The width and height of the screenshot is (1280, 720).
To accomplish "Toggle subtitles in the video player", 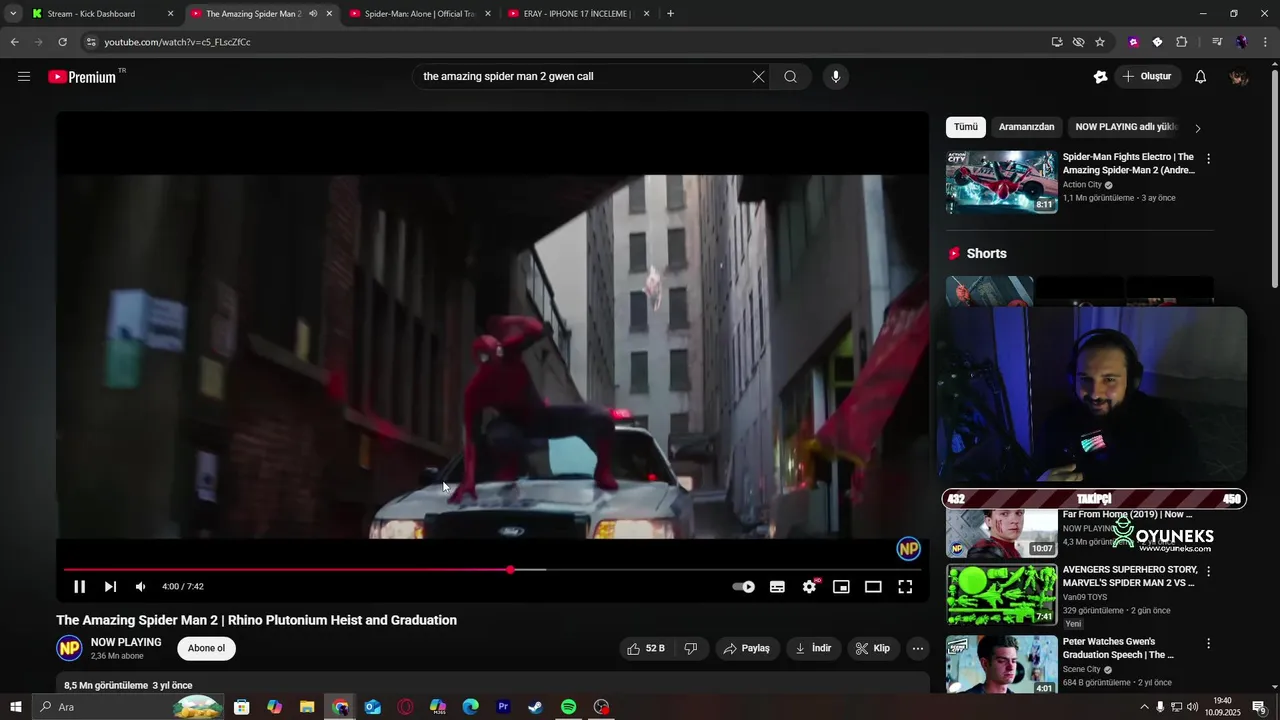I will click(x=777, y=587).
